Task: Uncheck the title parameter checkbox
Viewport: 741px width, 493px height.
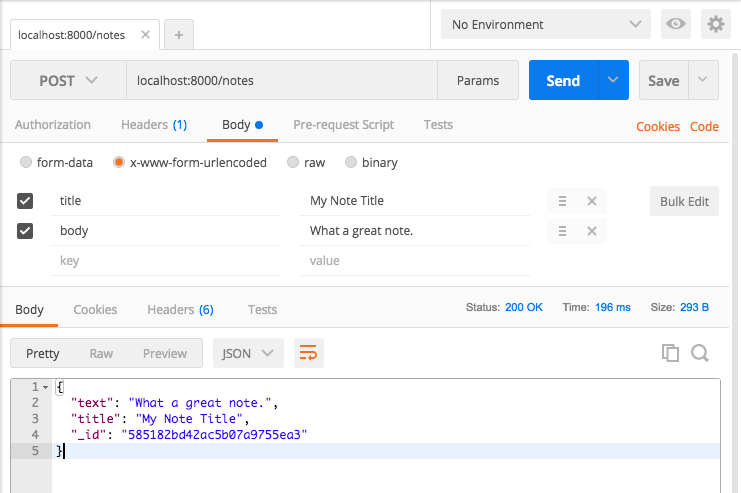Action: [x=26, y=201]
